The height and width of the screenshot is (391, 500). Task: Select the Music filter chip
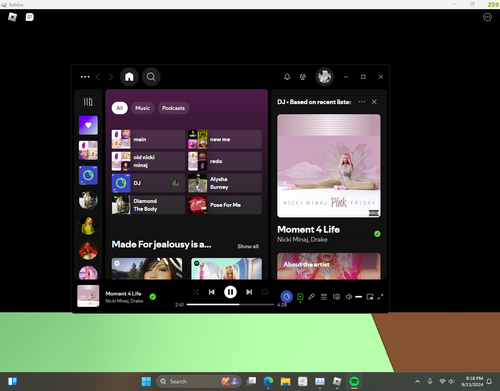tap(143, 108)
